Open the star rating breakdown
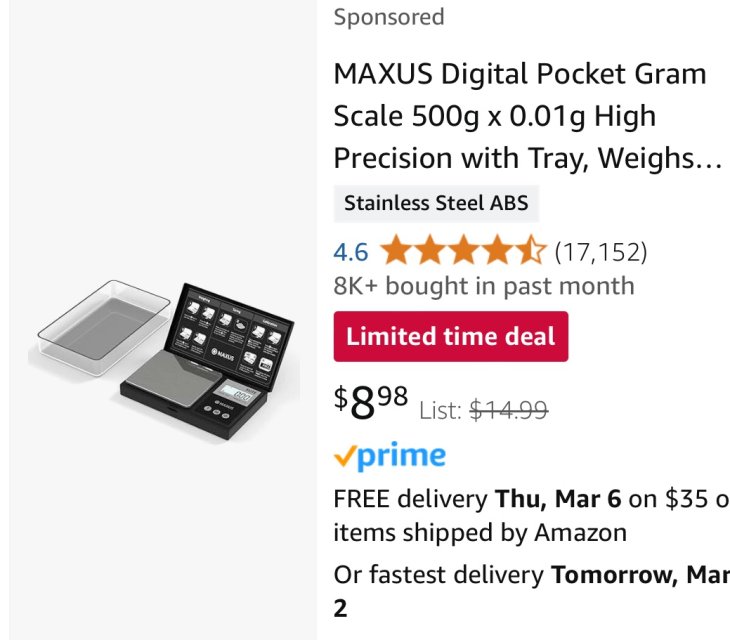 pyautogui.click(x=463, y=250)
